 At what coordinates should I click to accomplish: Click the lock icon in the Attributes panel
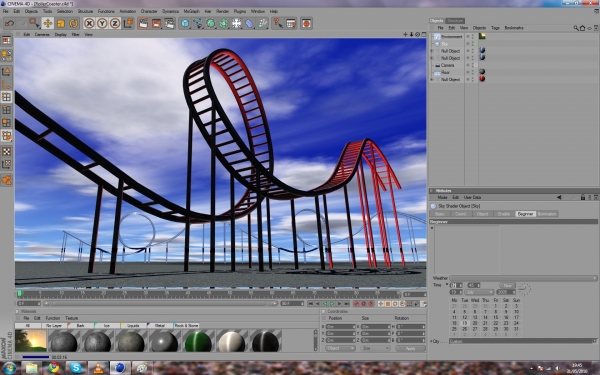583,197
